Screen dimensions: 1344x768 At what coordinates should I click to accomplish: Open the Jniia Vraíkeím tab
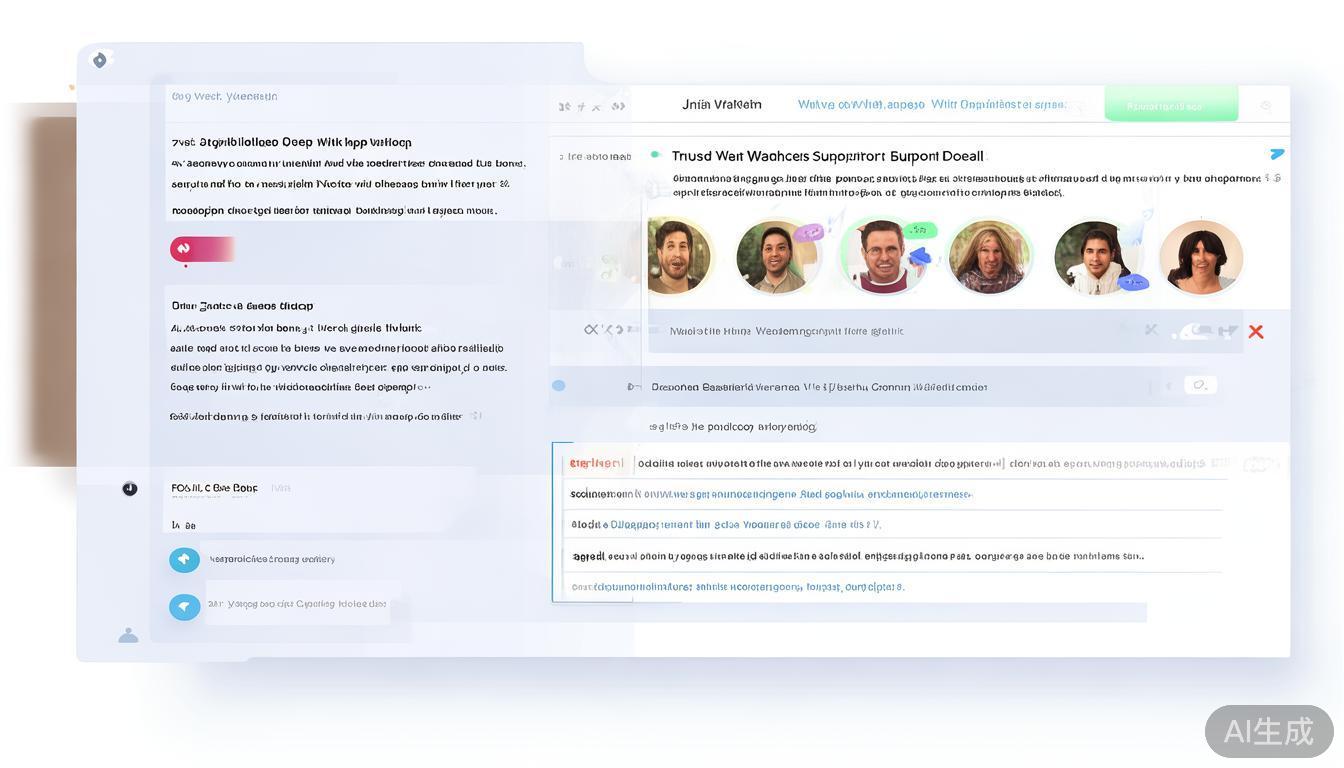721,105
